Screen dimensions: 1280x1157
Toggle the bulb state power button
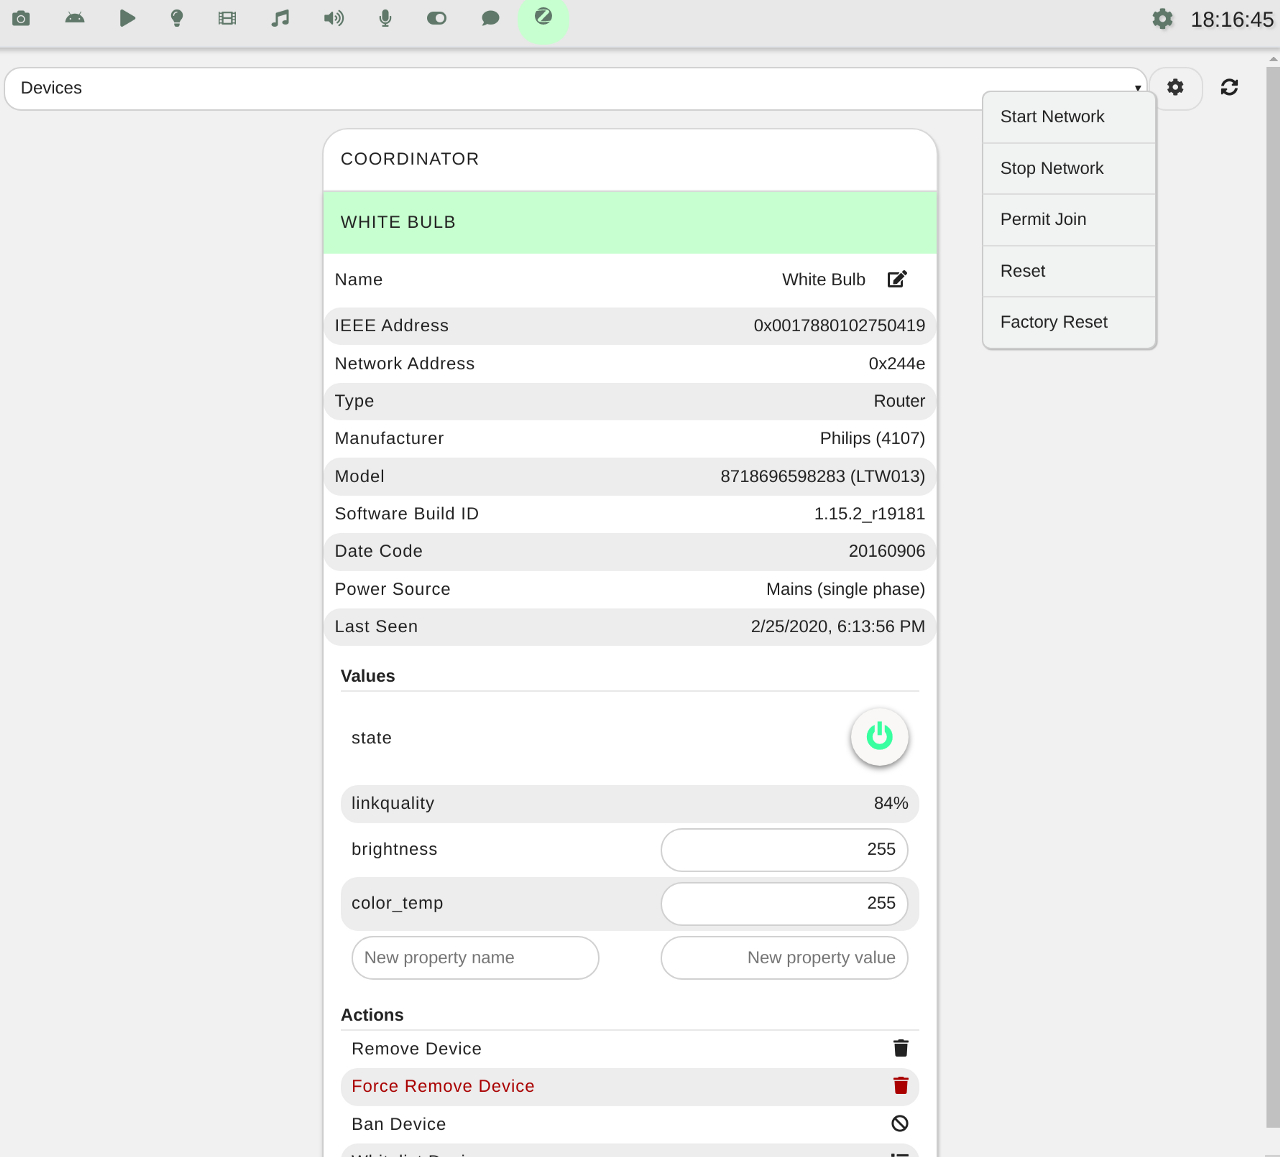[879, 737]
